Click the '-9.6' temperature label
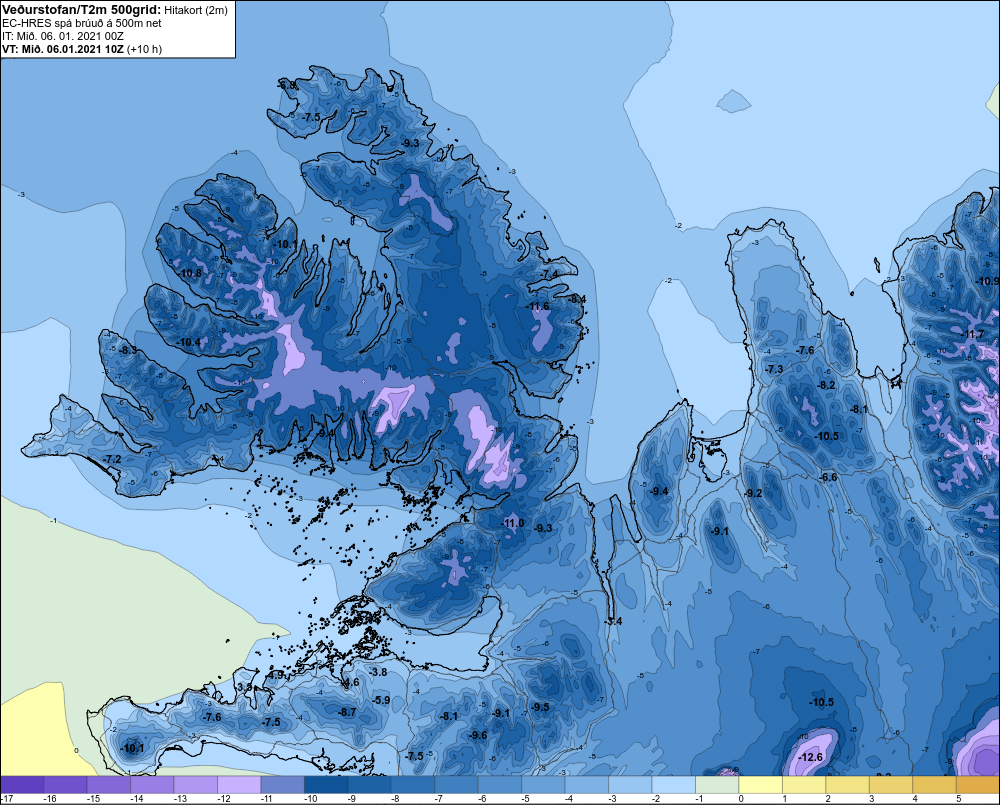Screen dimensions: 1000x805 (478, 735)
